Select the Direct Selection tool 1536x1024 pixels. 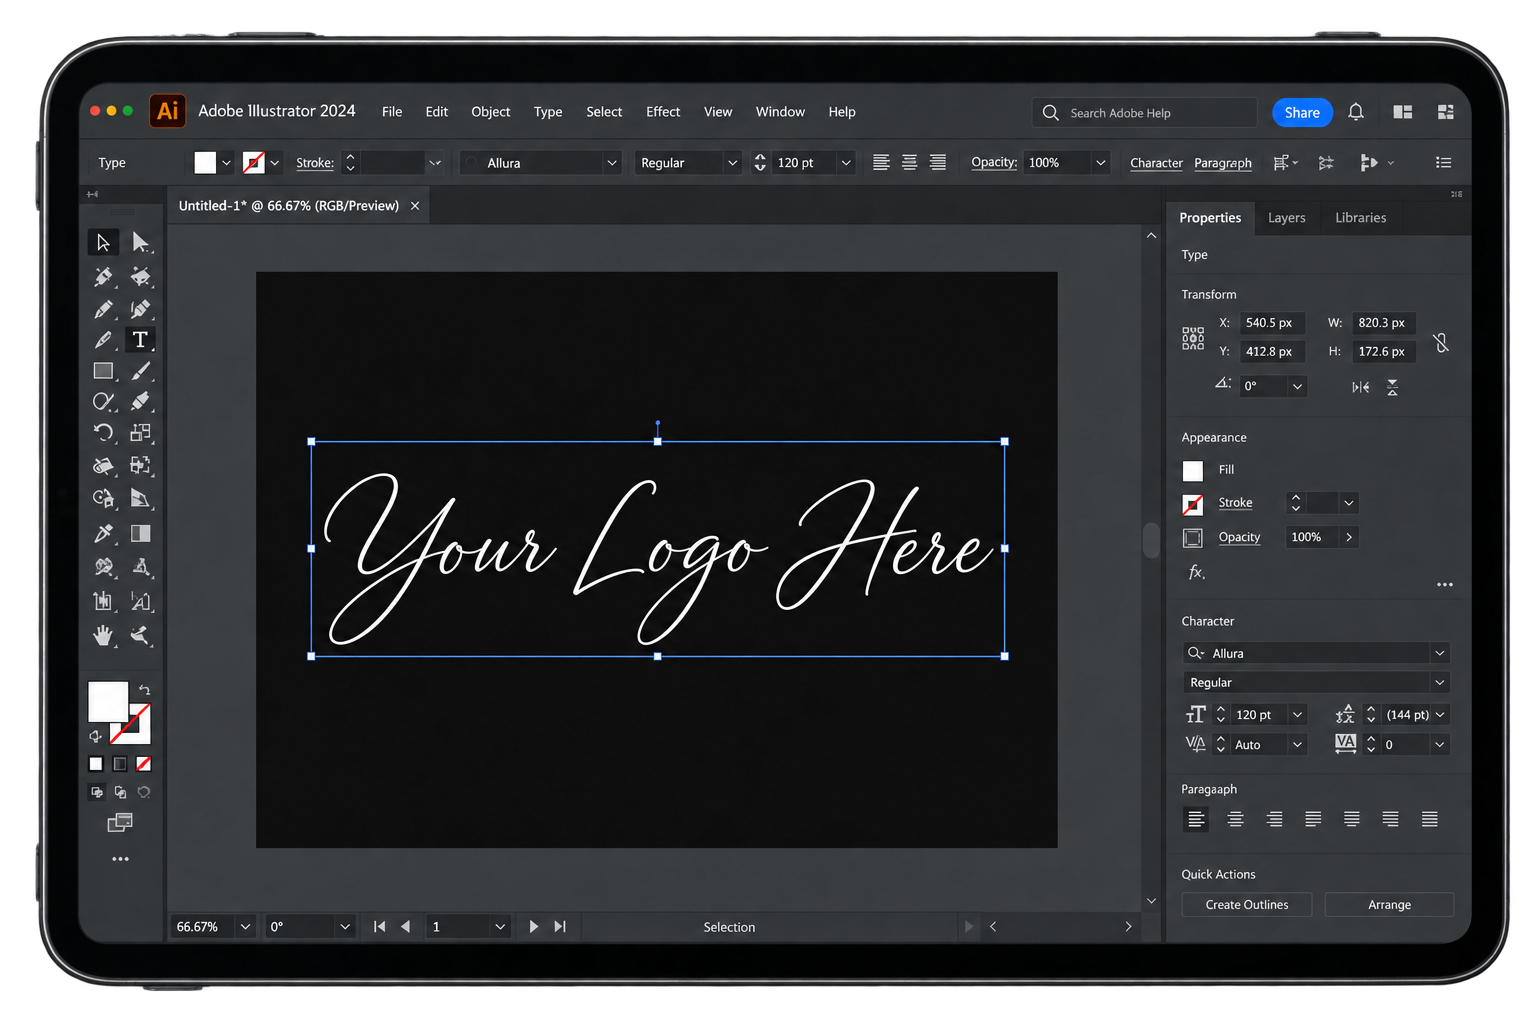pos(140,242)
